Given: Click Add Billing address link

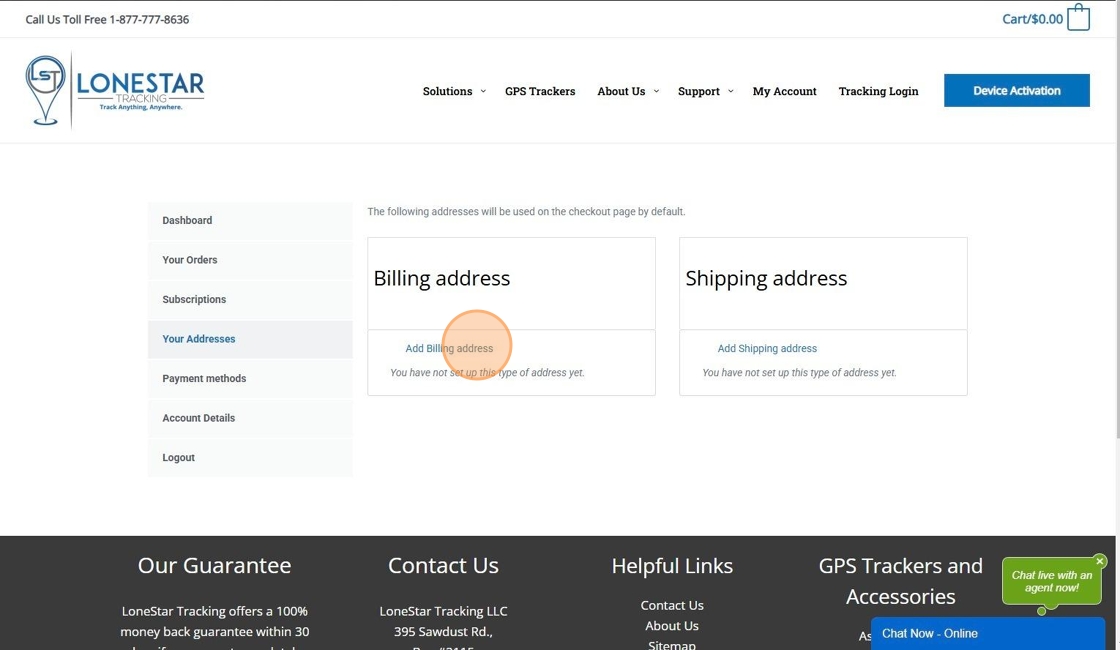Looking at the screenshot, I should point(449,349).
